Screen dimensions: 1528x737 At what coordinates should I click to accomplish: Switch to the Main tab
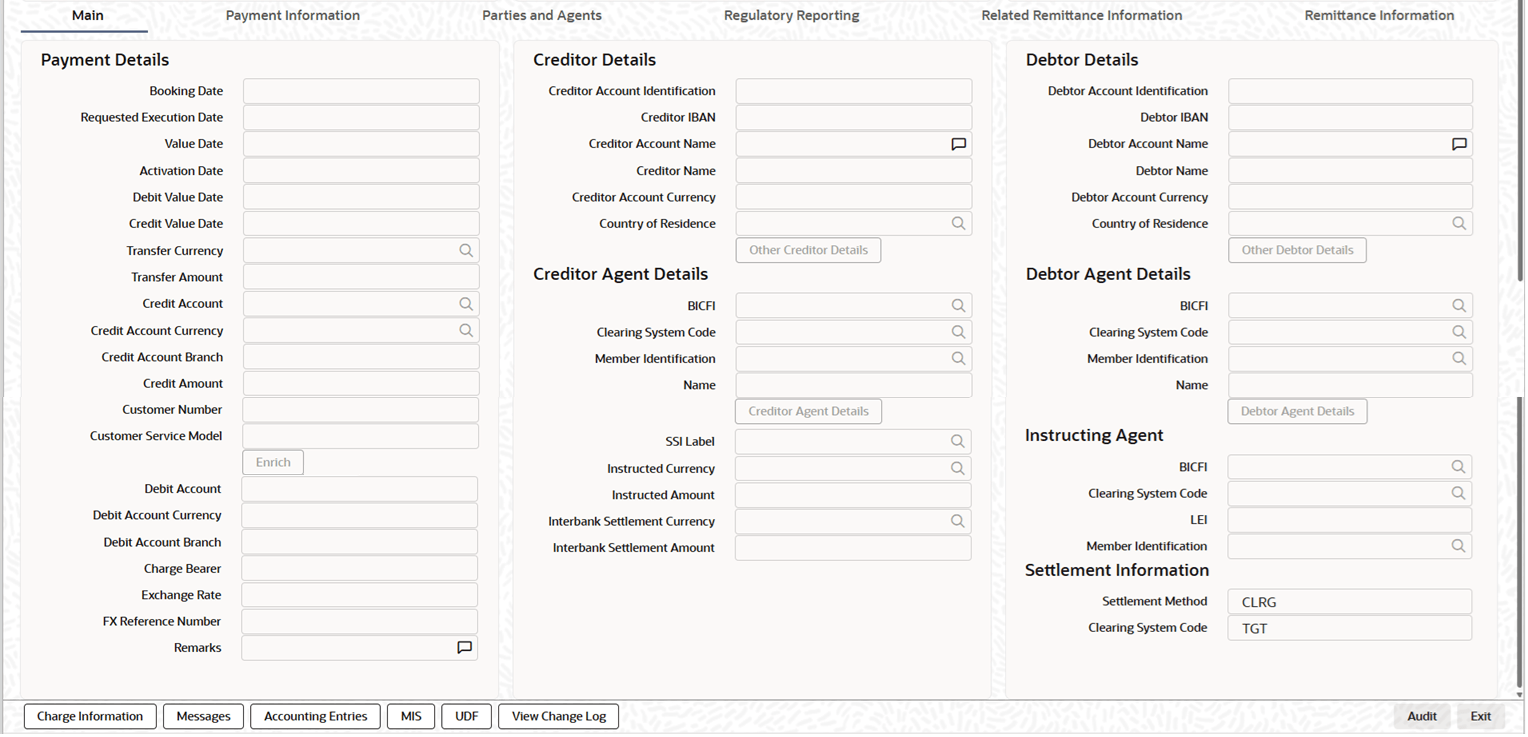[x=88, y=15]
